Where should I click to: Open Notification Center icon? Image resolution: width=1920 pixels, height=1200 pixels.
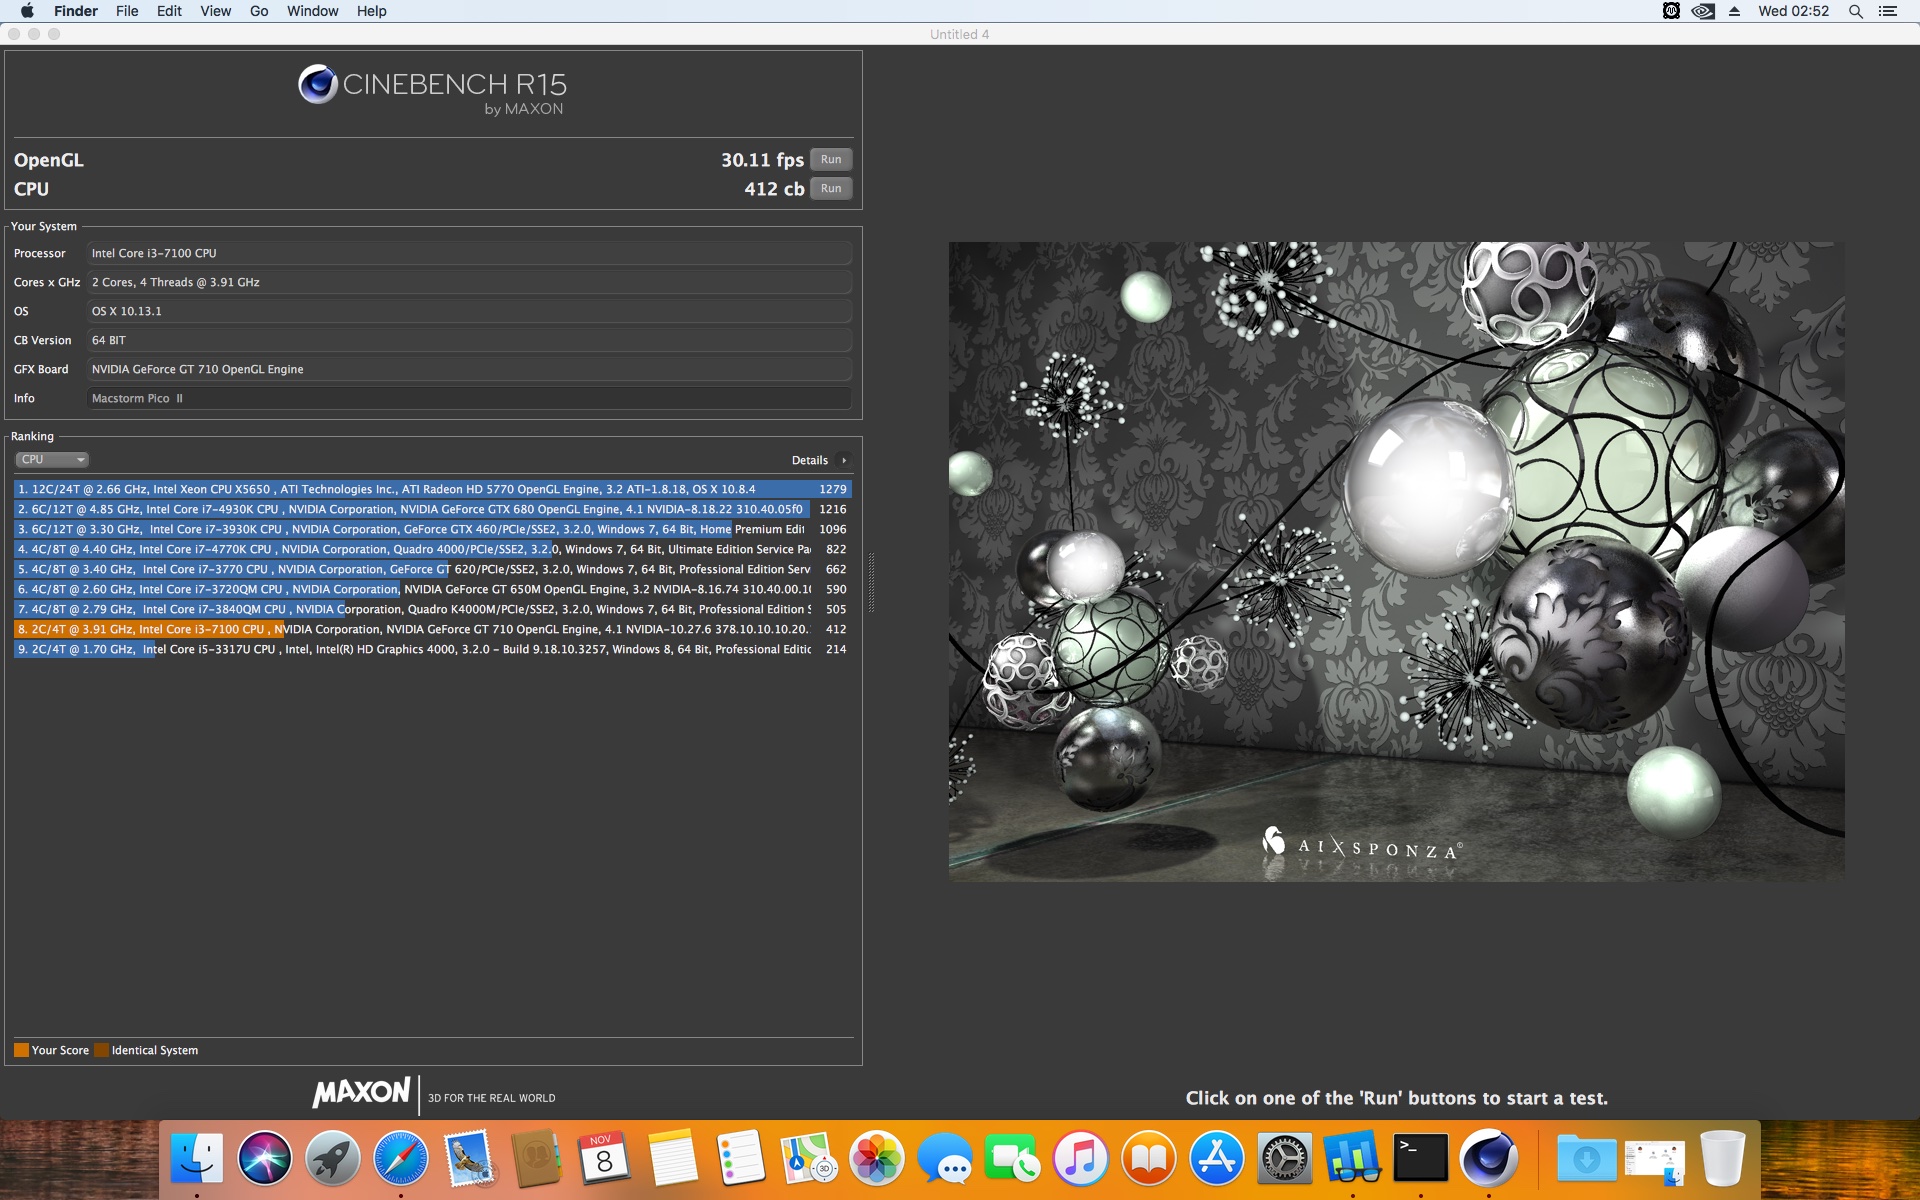click(x=1888, y=11)
